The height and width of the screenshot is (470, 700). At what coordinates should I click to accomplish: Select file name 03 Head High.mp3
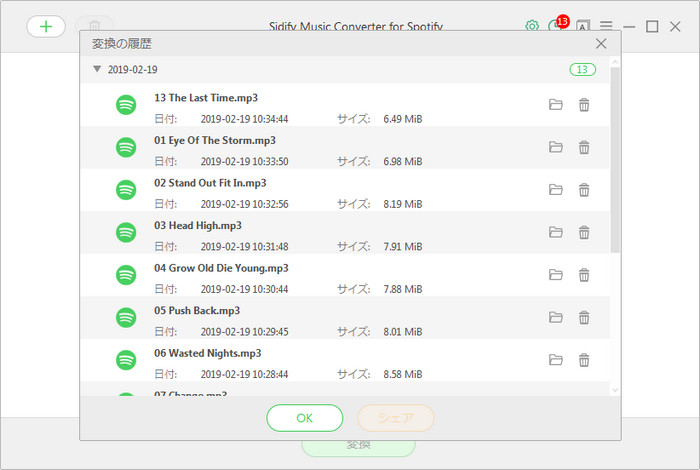point(198,225)
